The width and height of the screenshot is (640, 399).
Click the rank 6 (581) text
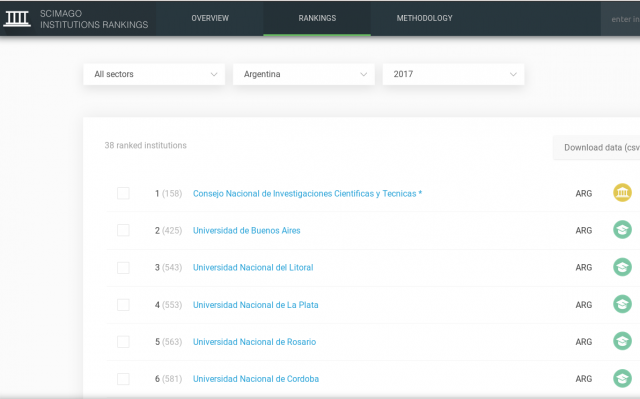(x=168, y=379)
